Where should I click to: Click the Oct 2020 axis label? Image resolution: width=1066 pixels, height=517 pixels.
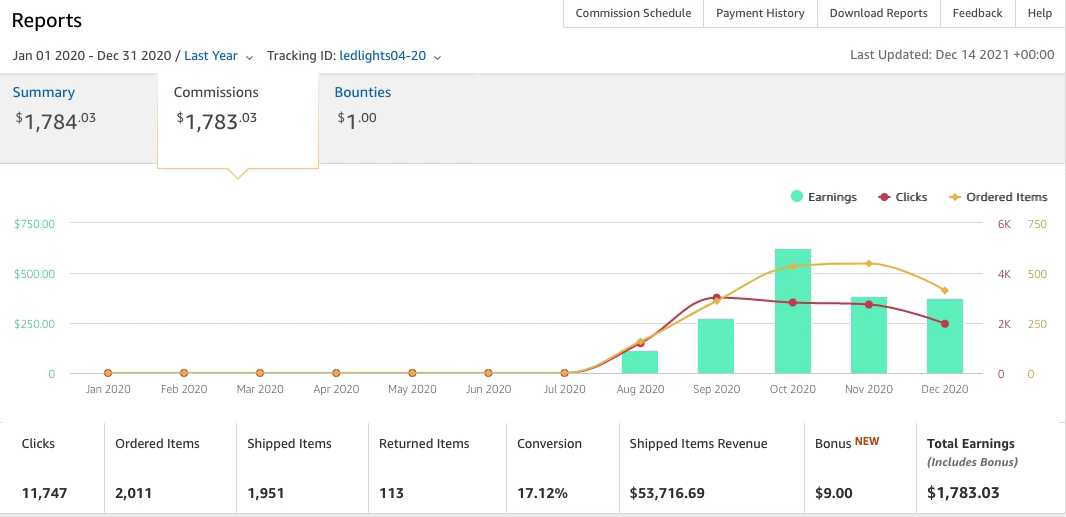(x=793, y=389)
